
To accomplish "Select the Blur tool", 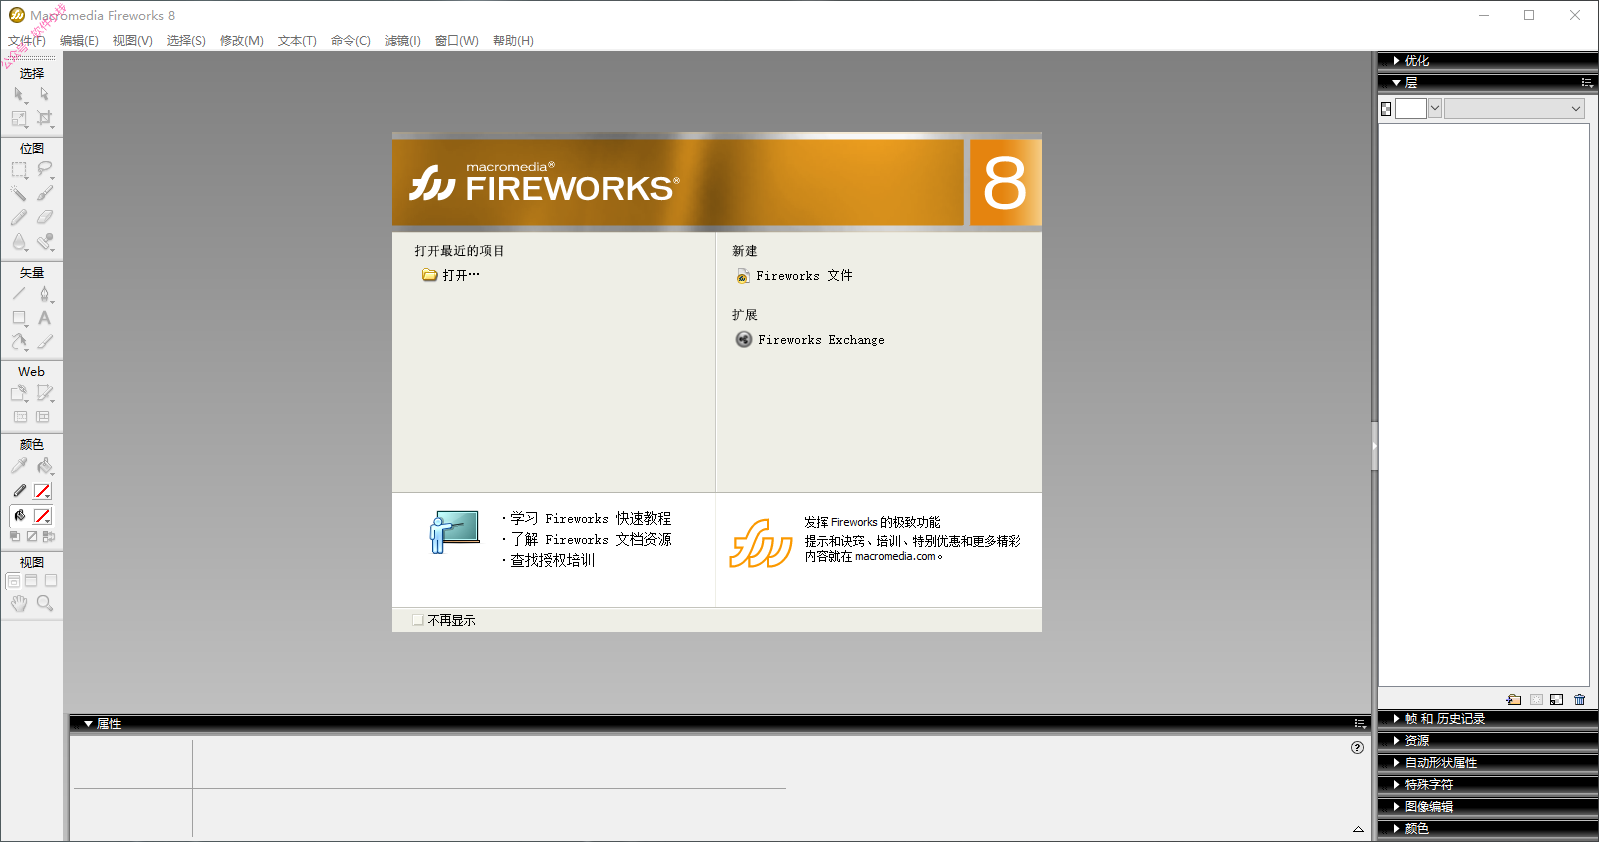I will point(19,241).
